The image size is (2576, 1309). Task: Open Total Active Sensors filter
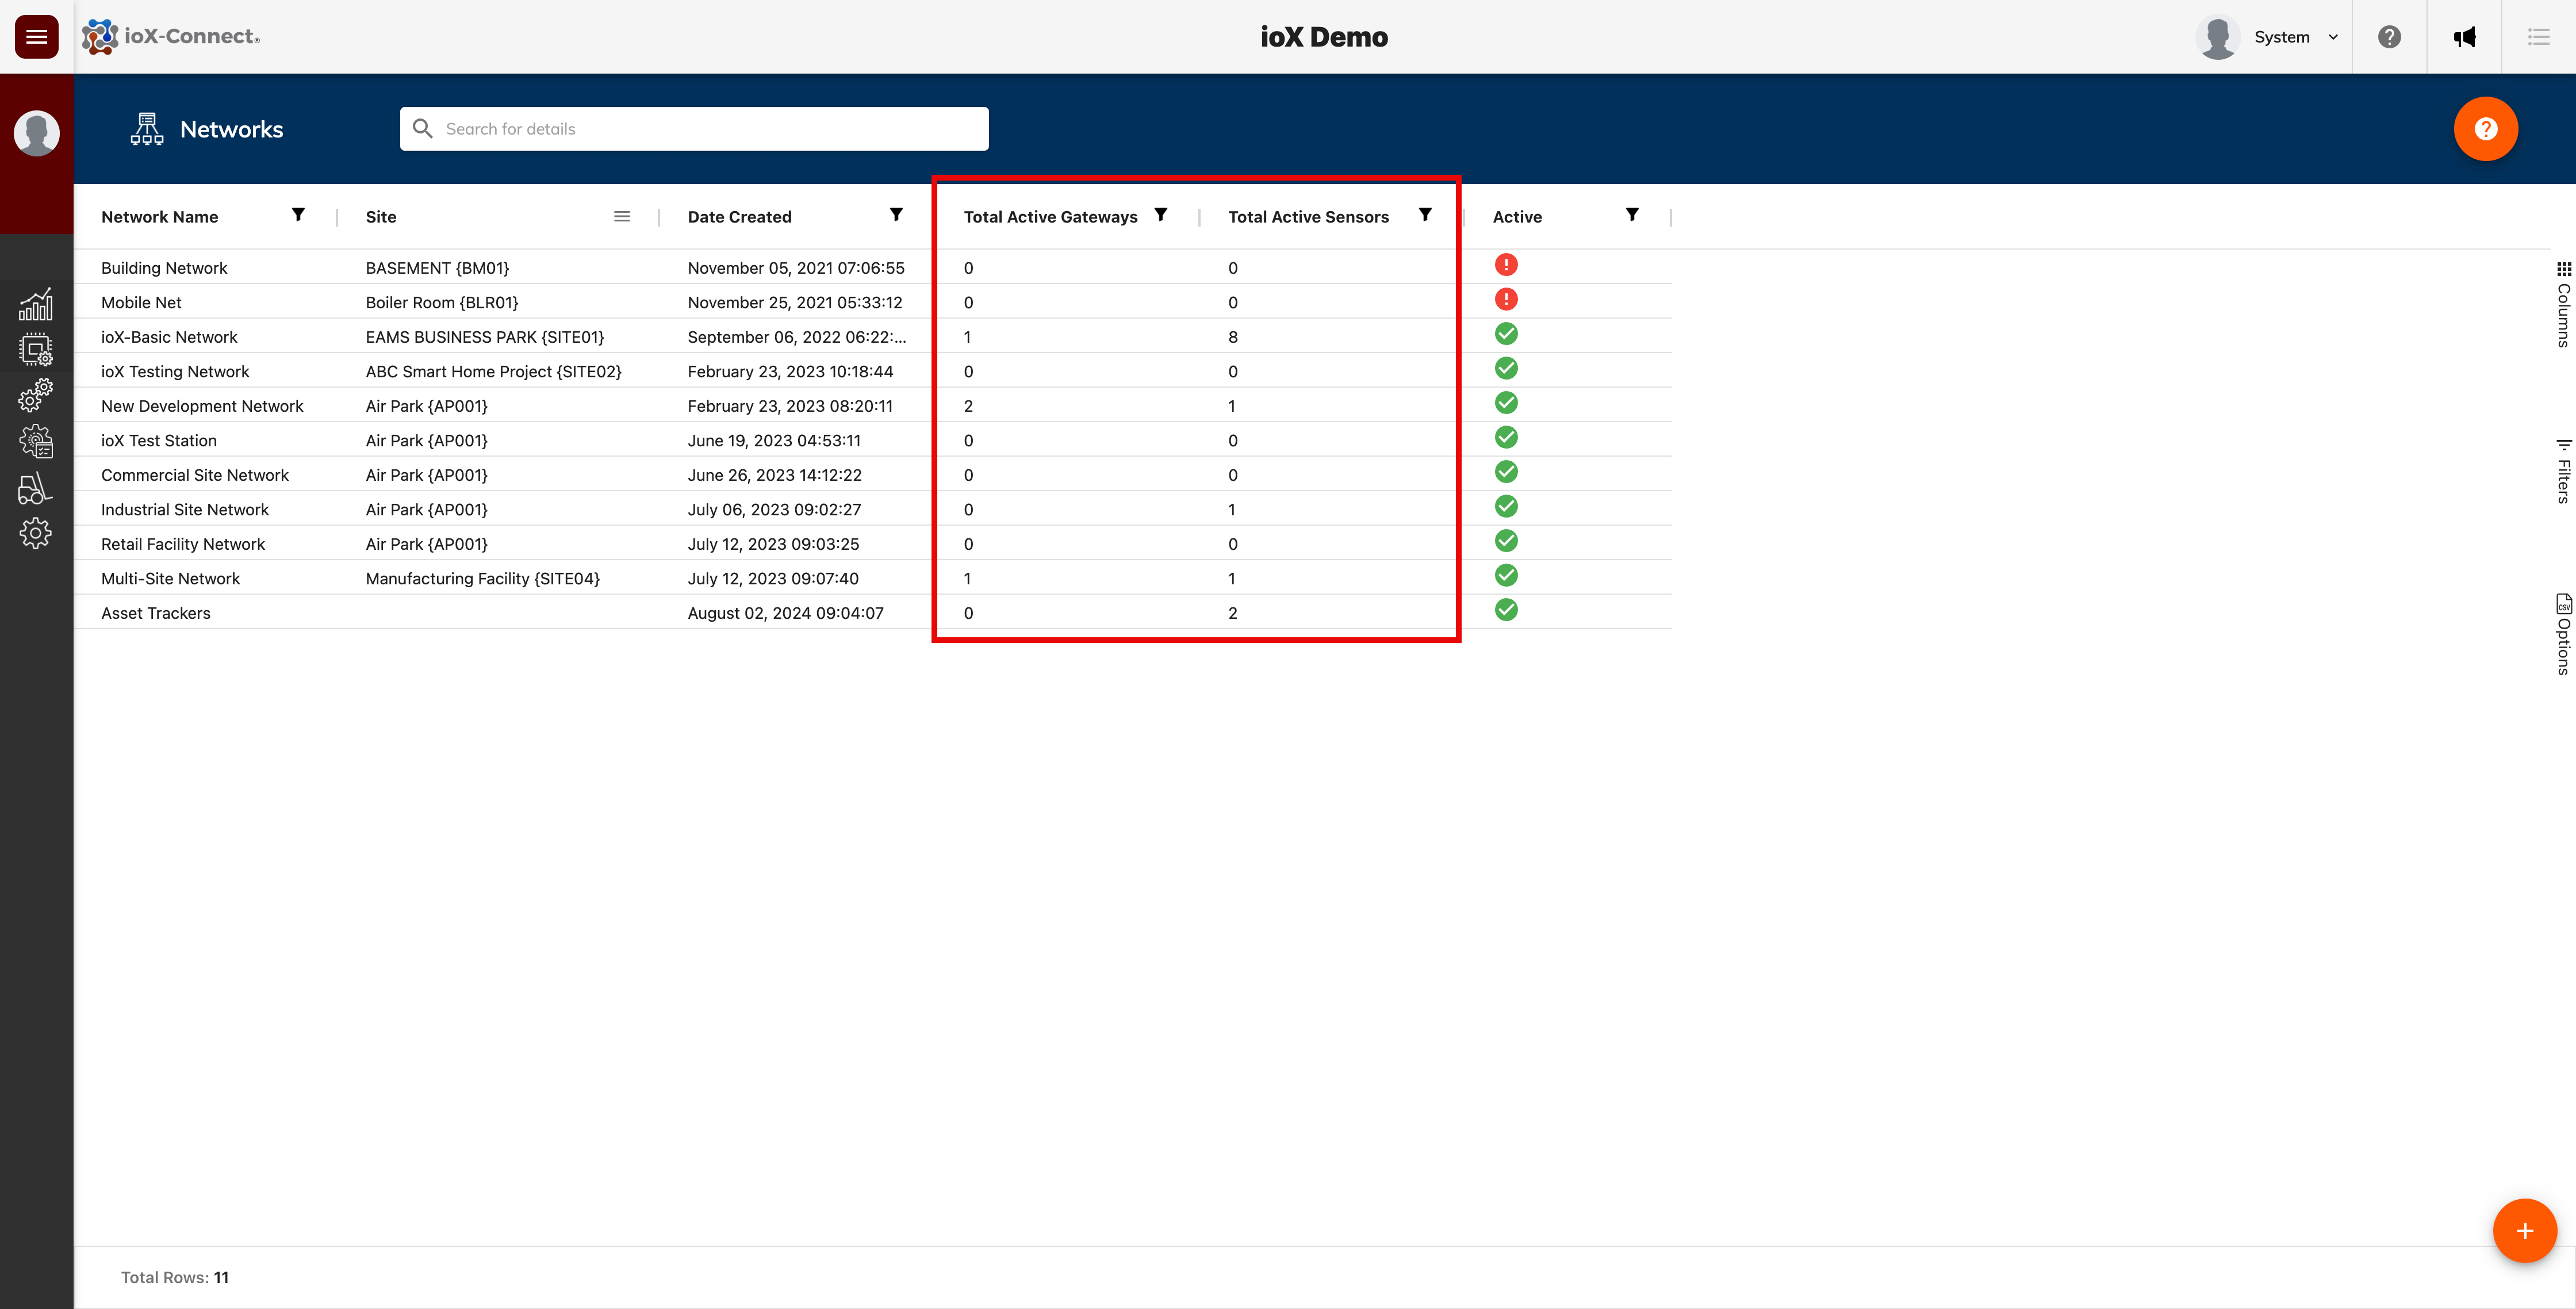pyautogui.click(x=1425, y=215)
